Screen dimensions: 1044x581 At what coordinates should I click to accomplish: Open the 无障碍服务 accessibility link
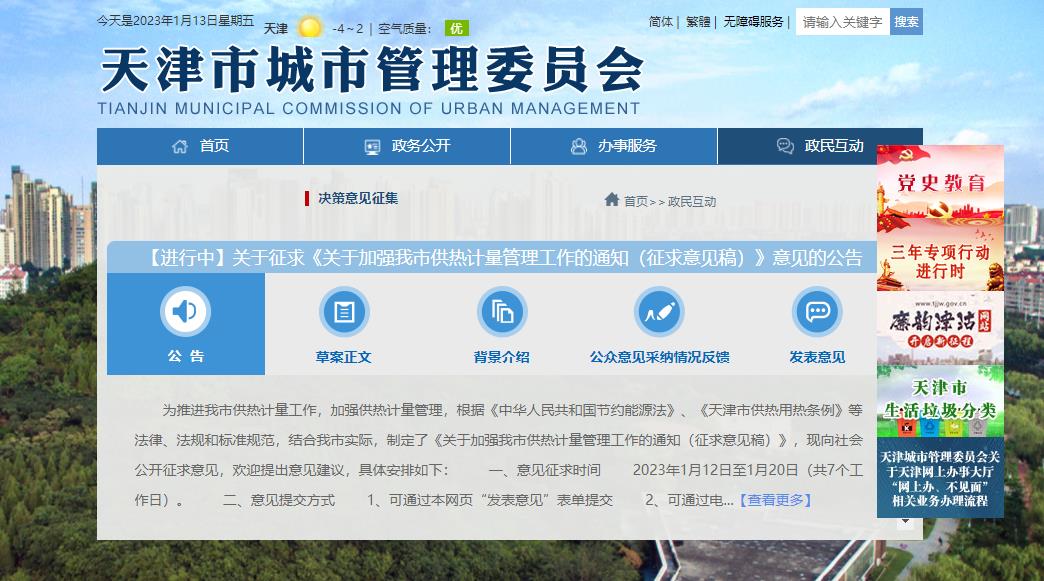point(753,21)
